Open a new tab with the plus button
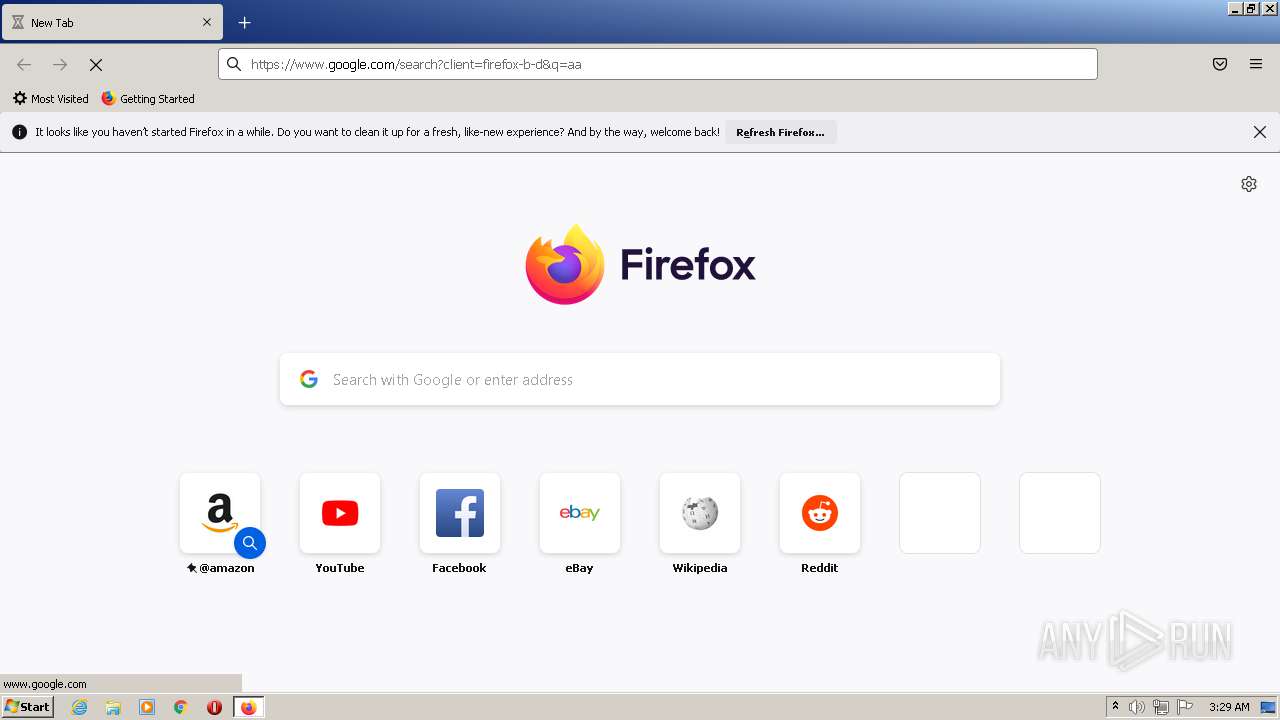The width and height of the screenshot is (1280, 720). (x=244, y=22)
